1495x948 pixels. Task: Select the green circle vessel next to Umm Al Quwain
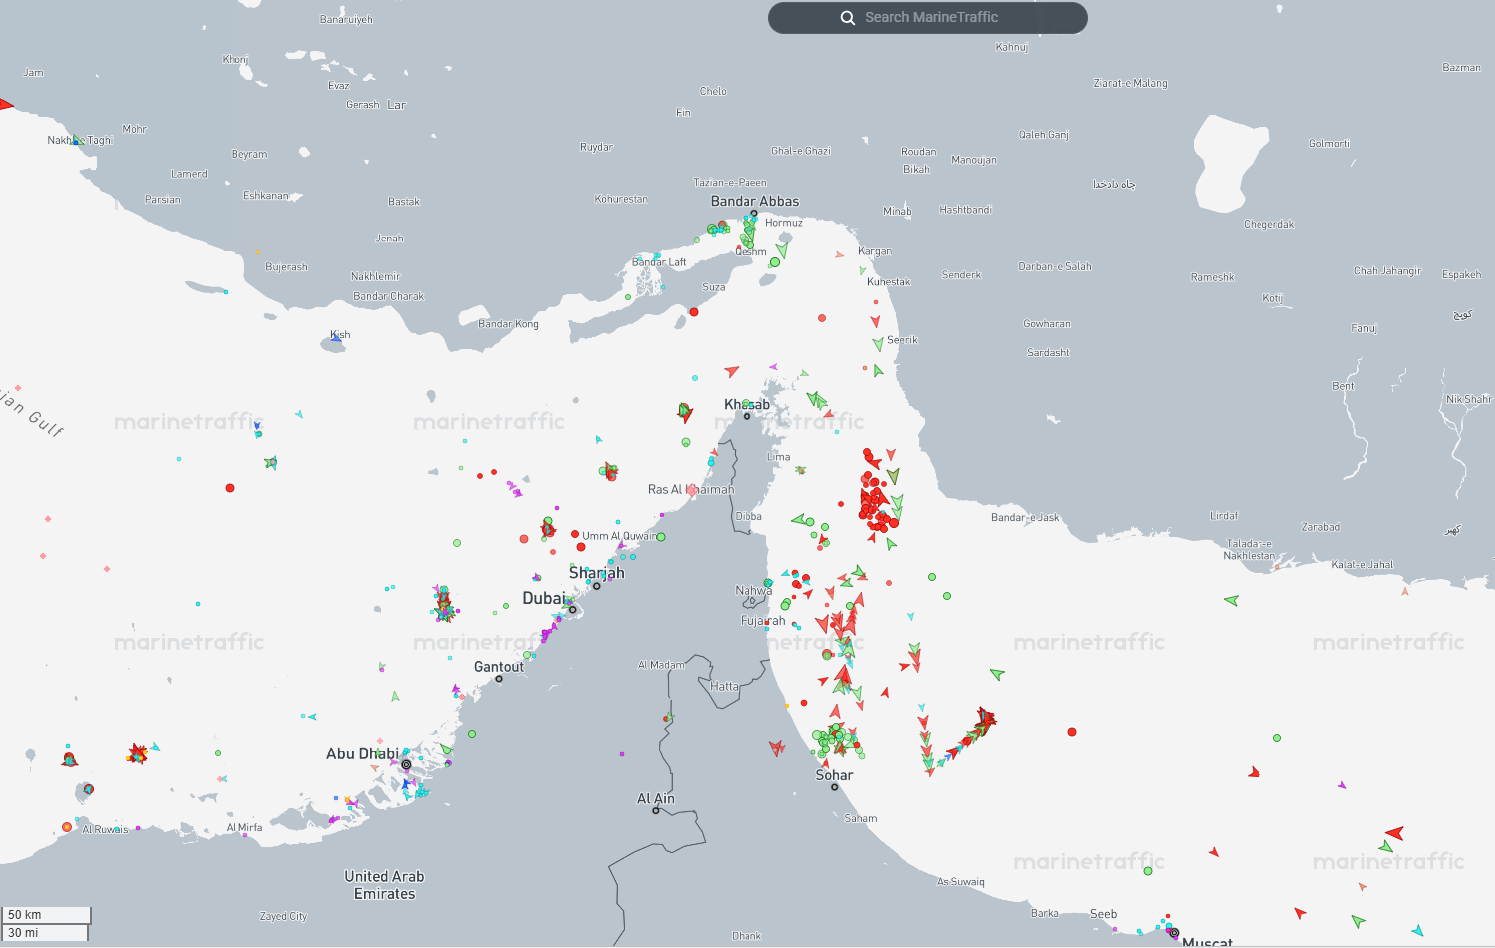[x=661, y=537]
